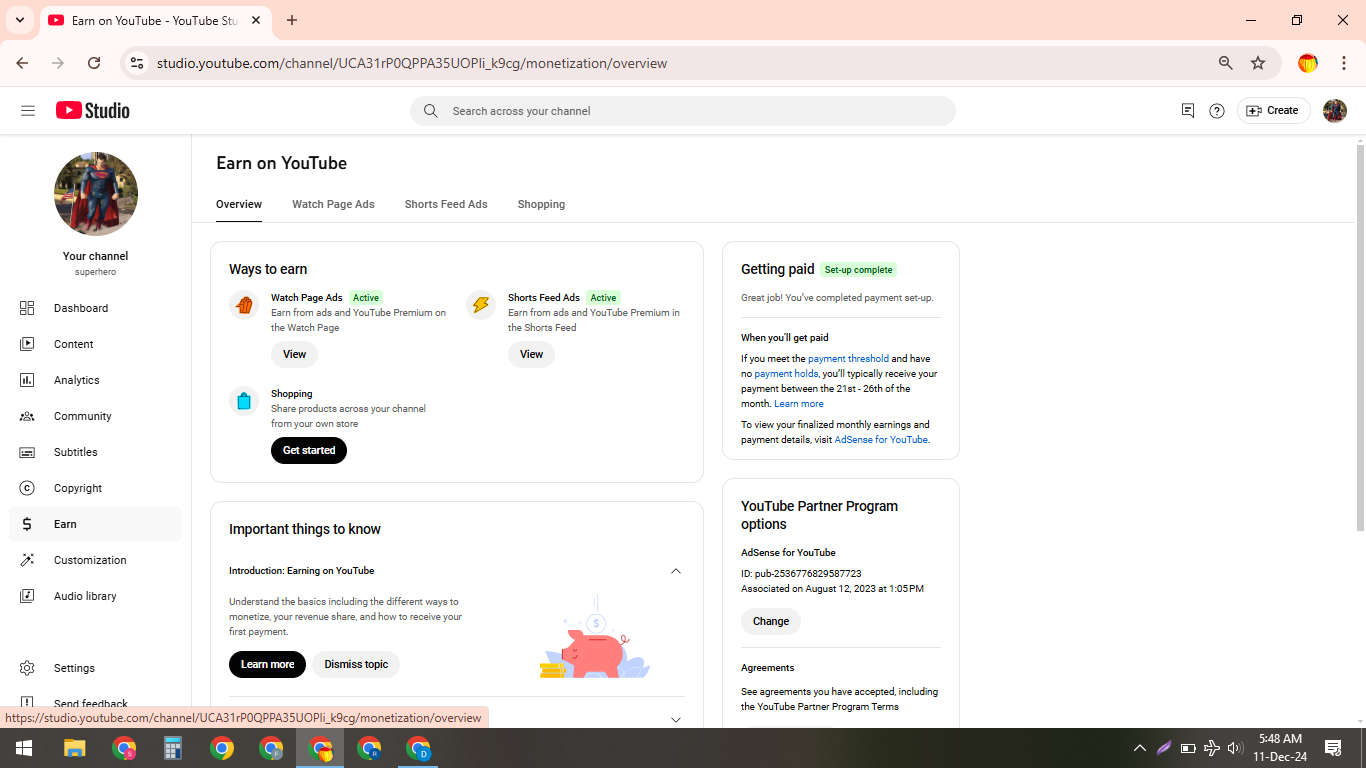Open the Copyright sidebar icon
1366x768 pixels.
27,488
